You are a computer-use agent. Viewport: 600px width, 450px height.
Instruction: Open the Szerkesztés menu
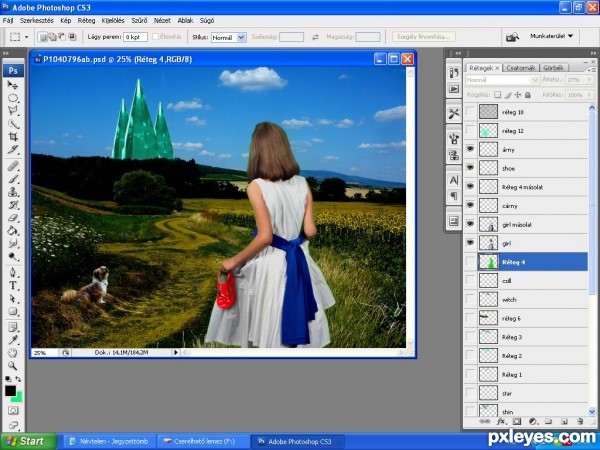(x=37, y=20)
